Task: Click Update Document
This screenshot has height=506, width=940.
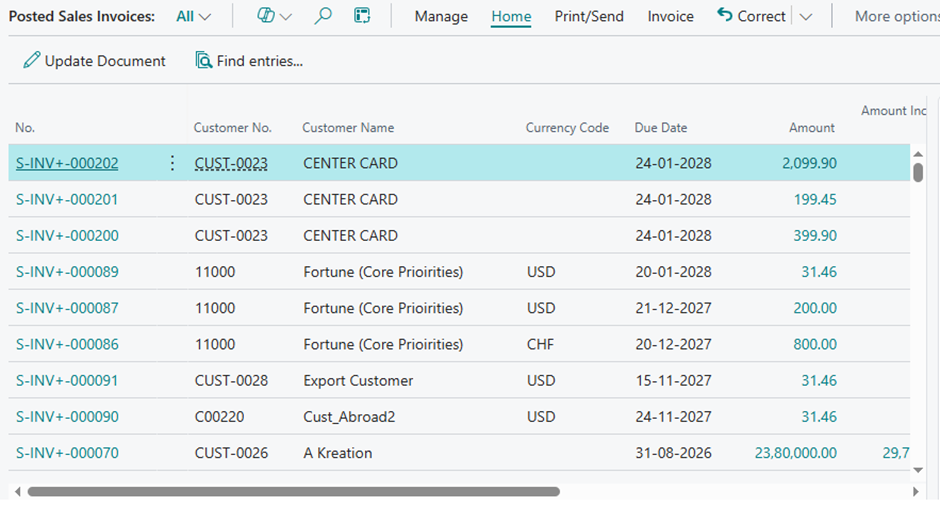Action: tap(94, 61)
